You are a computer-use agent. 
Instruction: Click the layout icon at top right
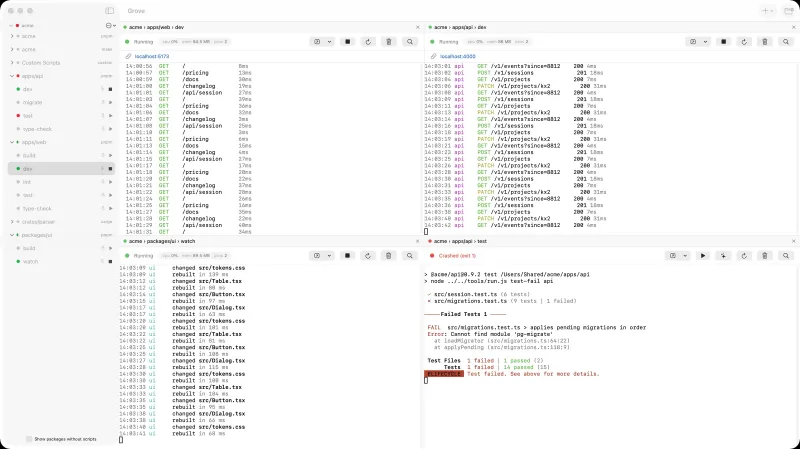click(789, 11)
